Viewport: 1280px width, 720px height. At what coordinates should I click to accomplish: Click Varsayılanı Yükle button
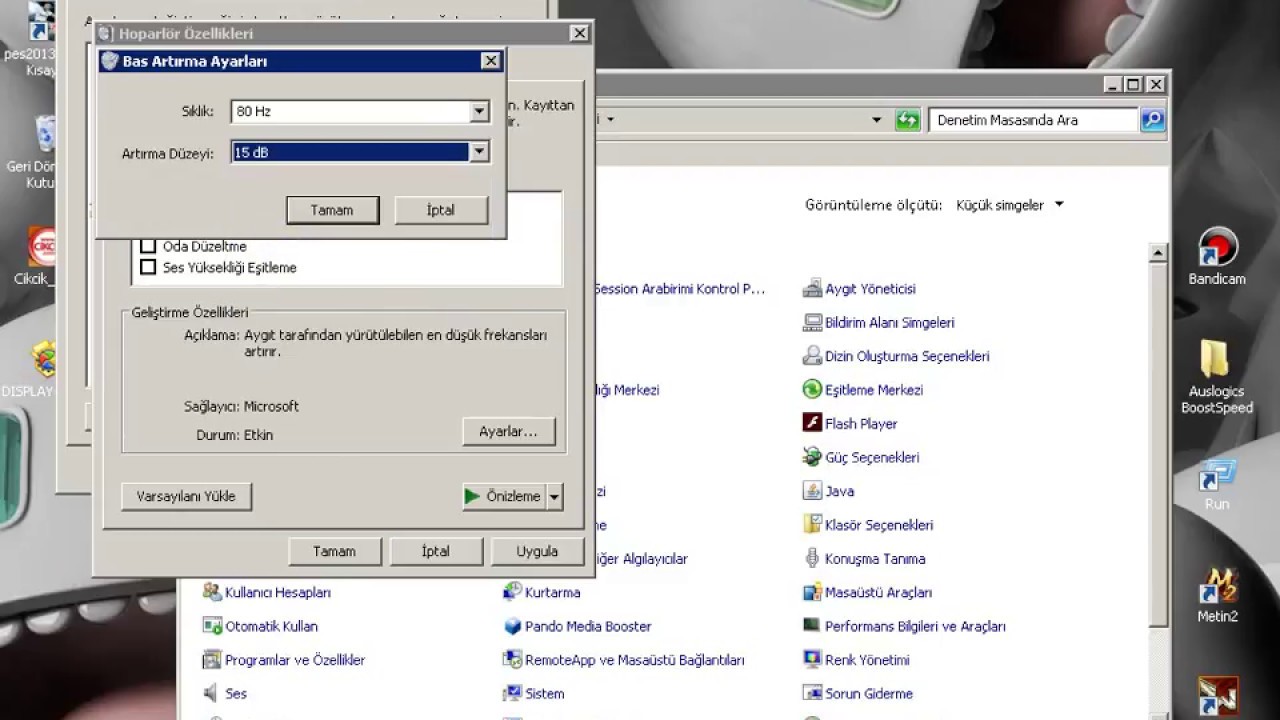coord(186,496)
